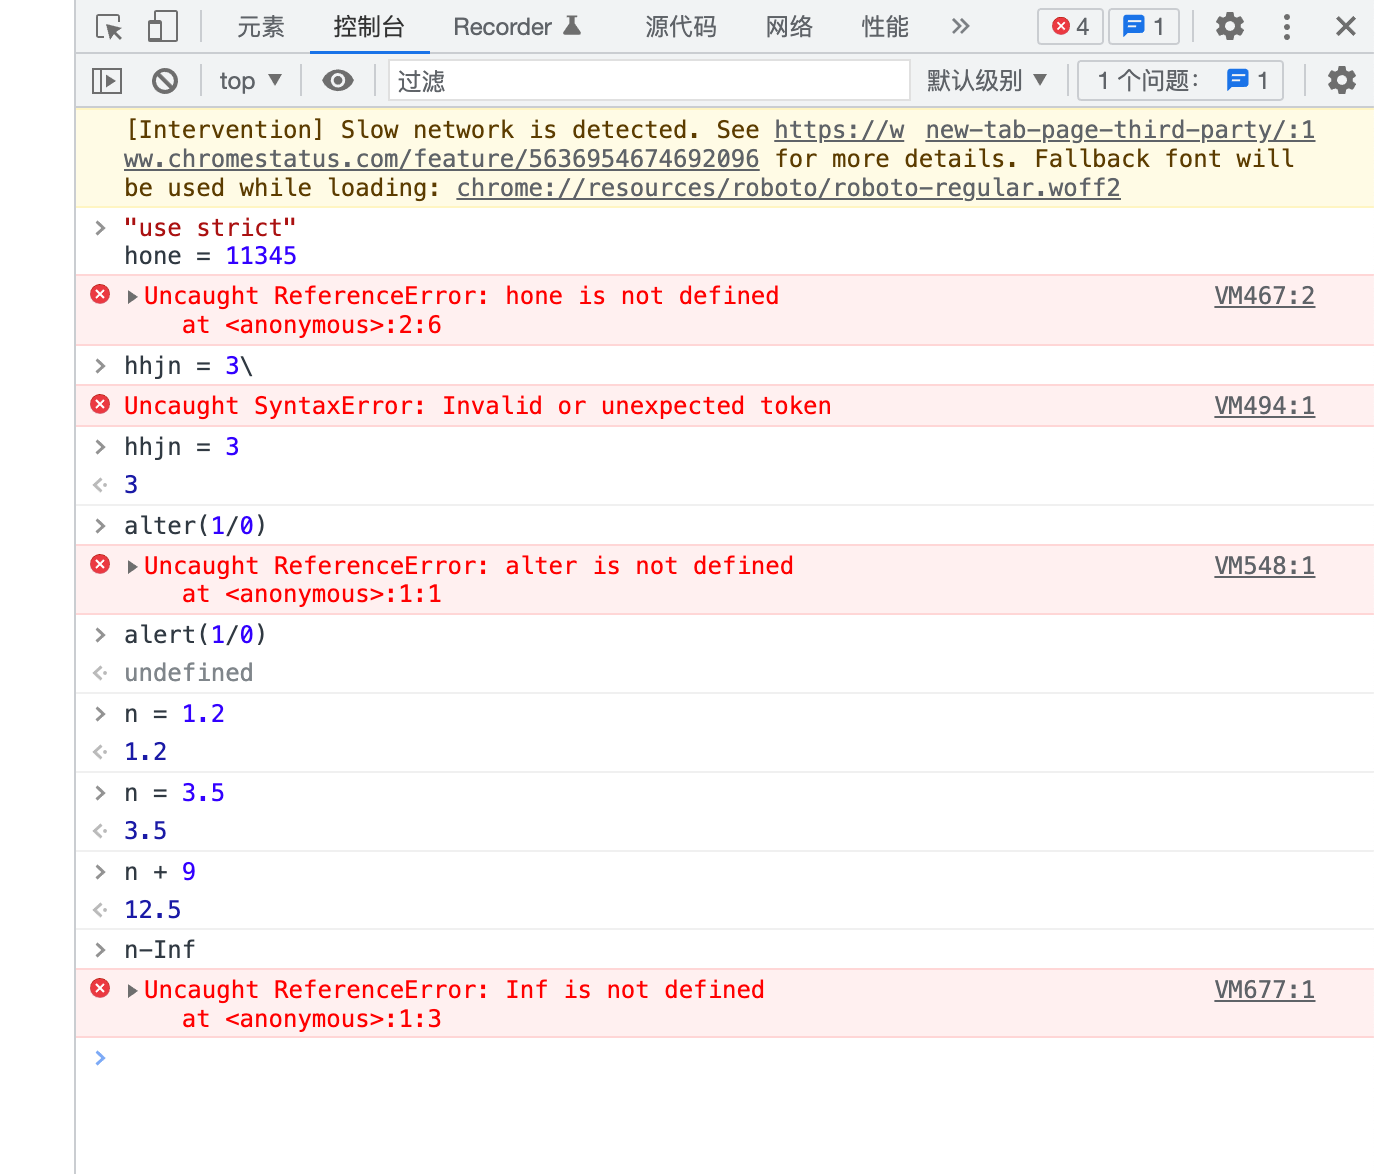
Task: Show more tabs with the double chevron
Action: [x=961, y=27]
